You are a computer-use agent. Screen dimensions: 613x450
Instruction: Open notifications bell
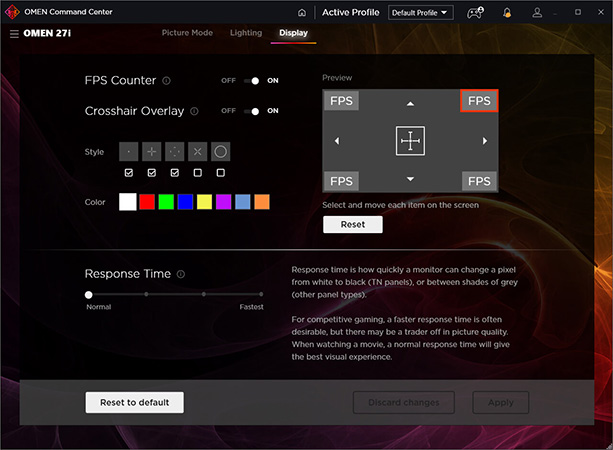point(508,12)
